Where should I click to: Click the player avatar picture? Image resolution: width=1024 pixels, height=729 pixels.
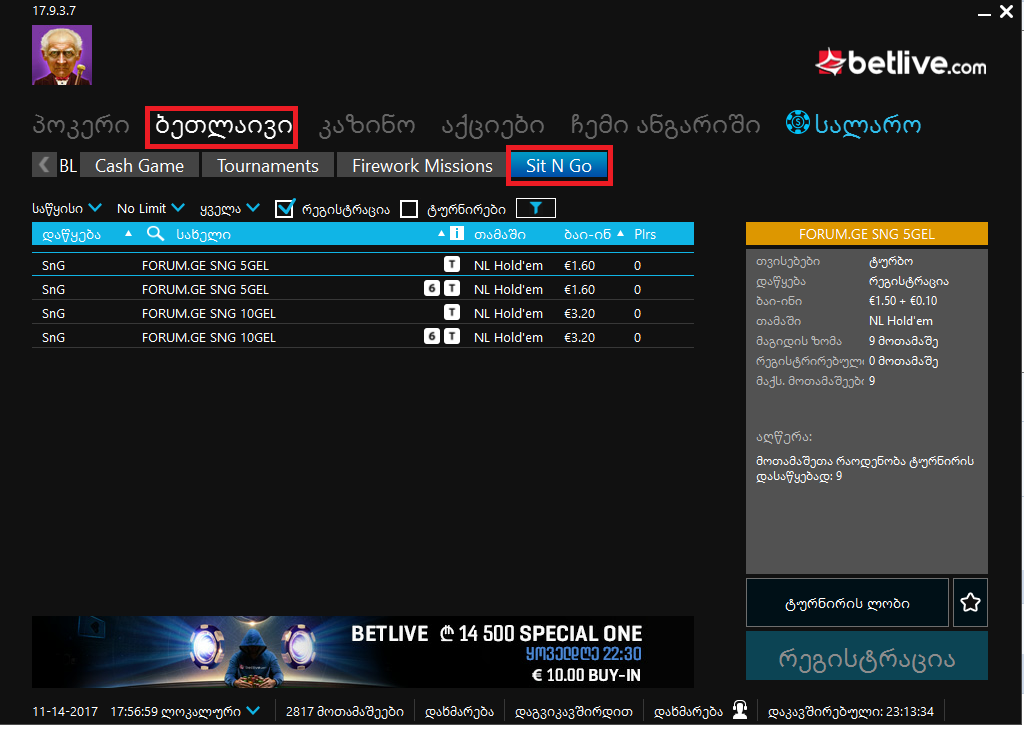(62, 55)
